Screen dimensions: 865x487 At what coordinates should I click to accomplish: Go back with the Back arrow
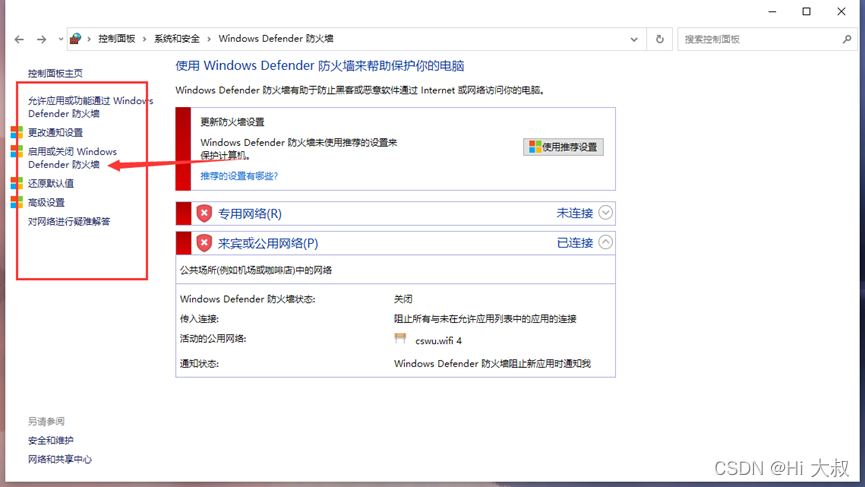tap(19, 39)
